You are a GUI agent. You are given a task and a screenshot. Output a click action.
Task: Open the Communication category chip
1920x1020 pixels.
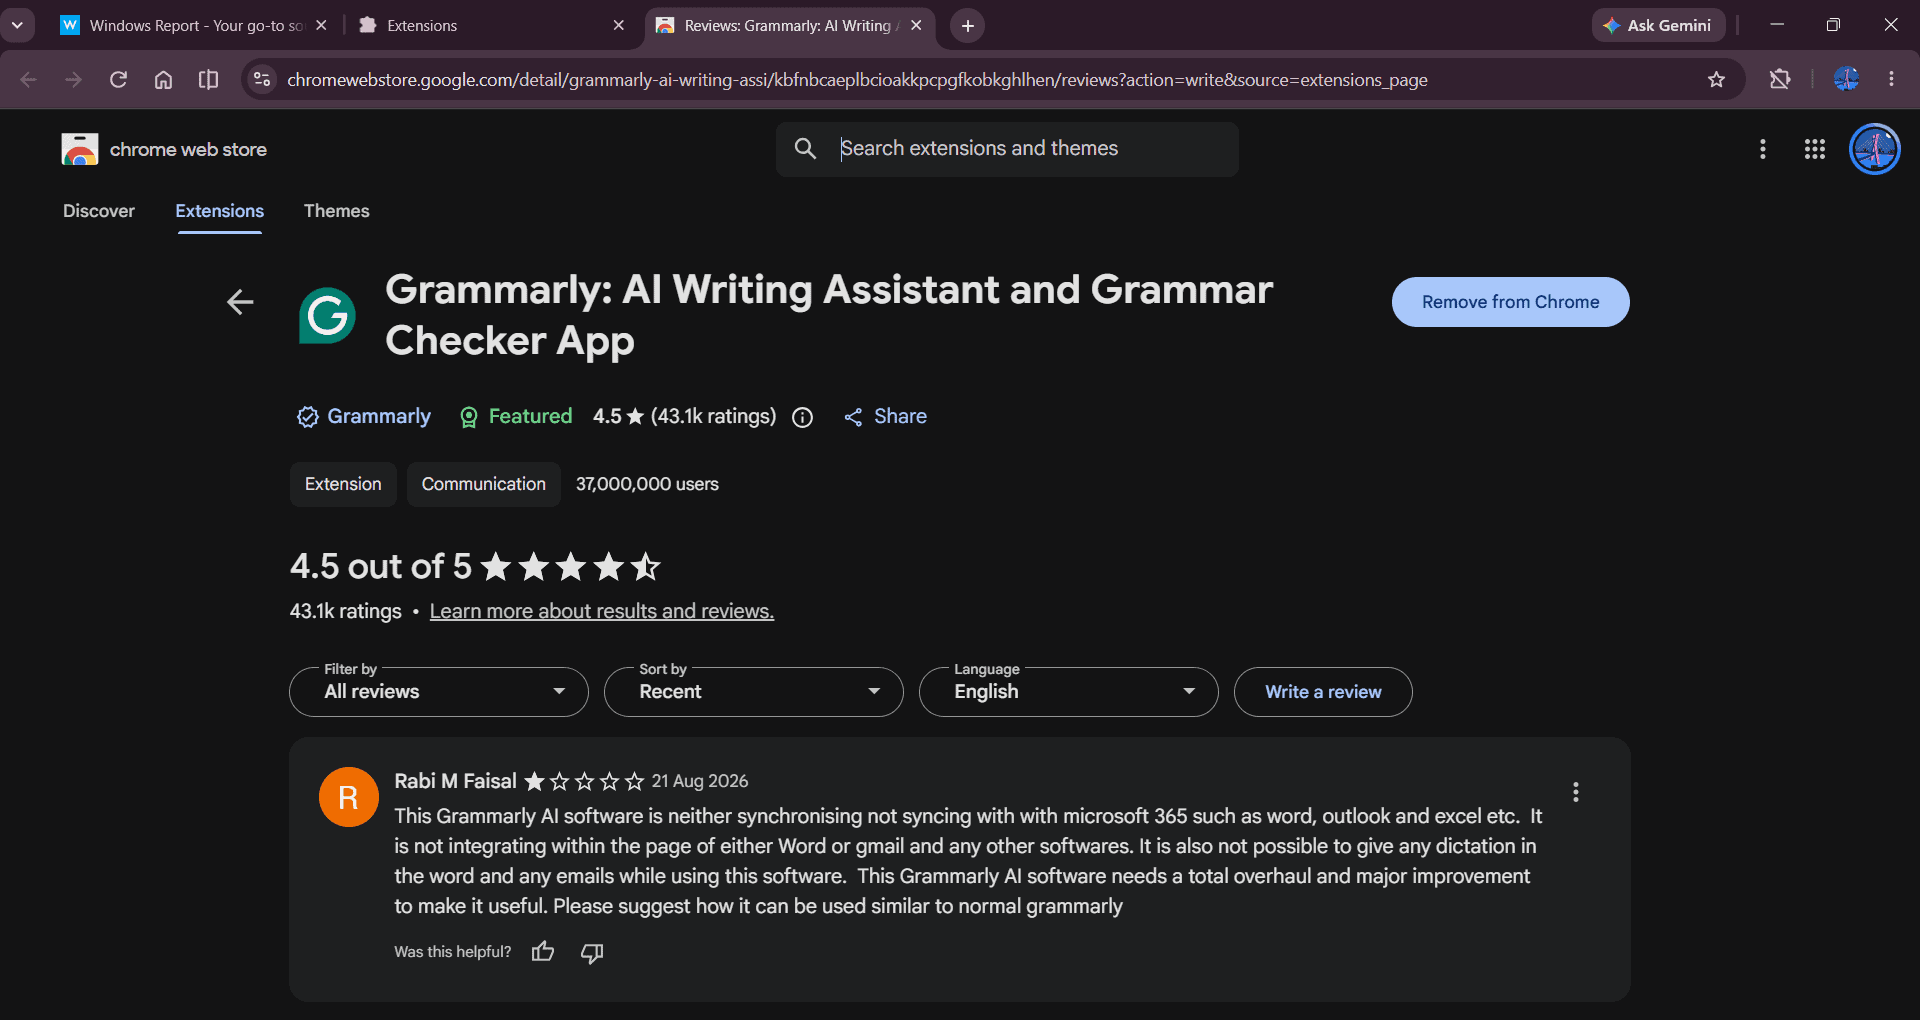484,484
